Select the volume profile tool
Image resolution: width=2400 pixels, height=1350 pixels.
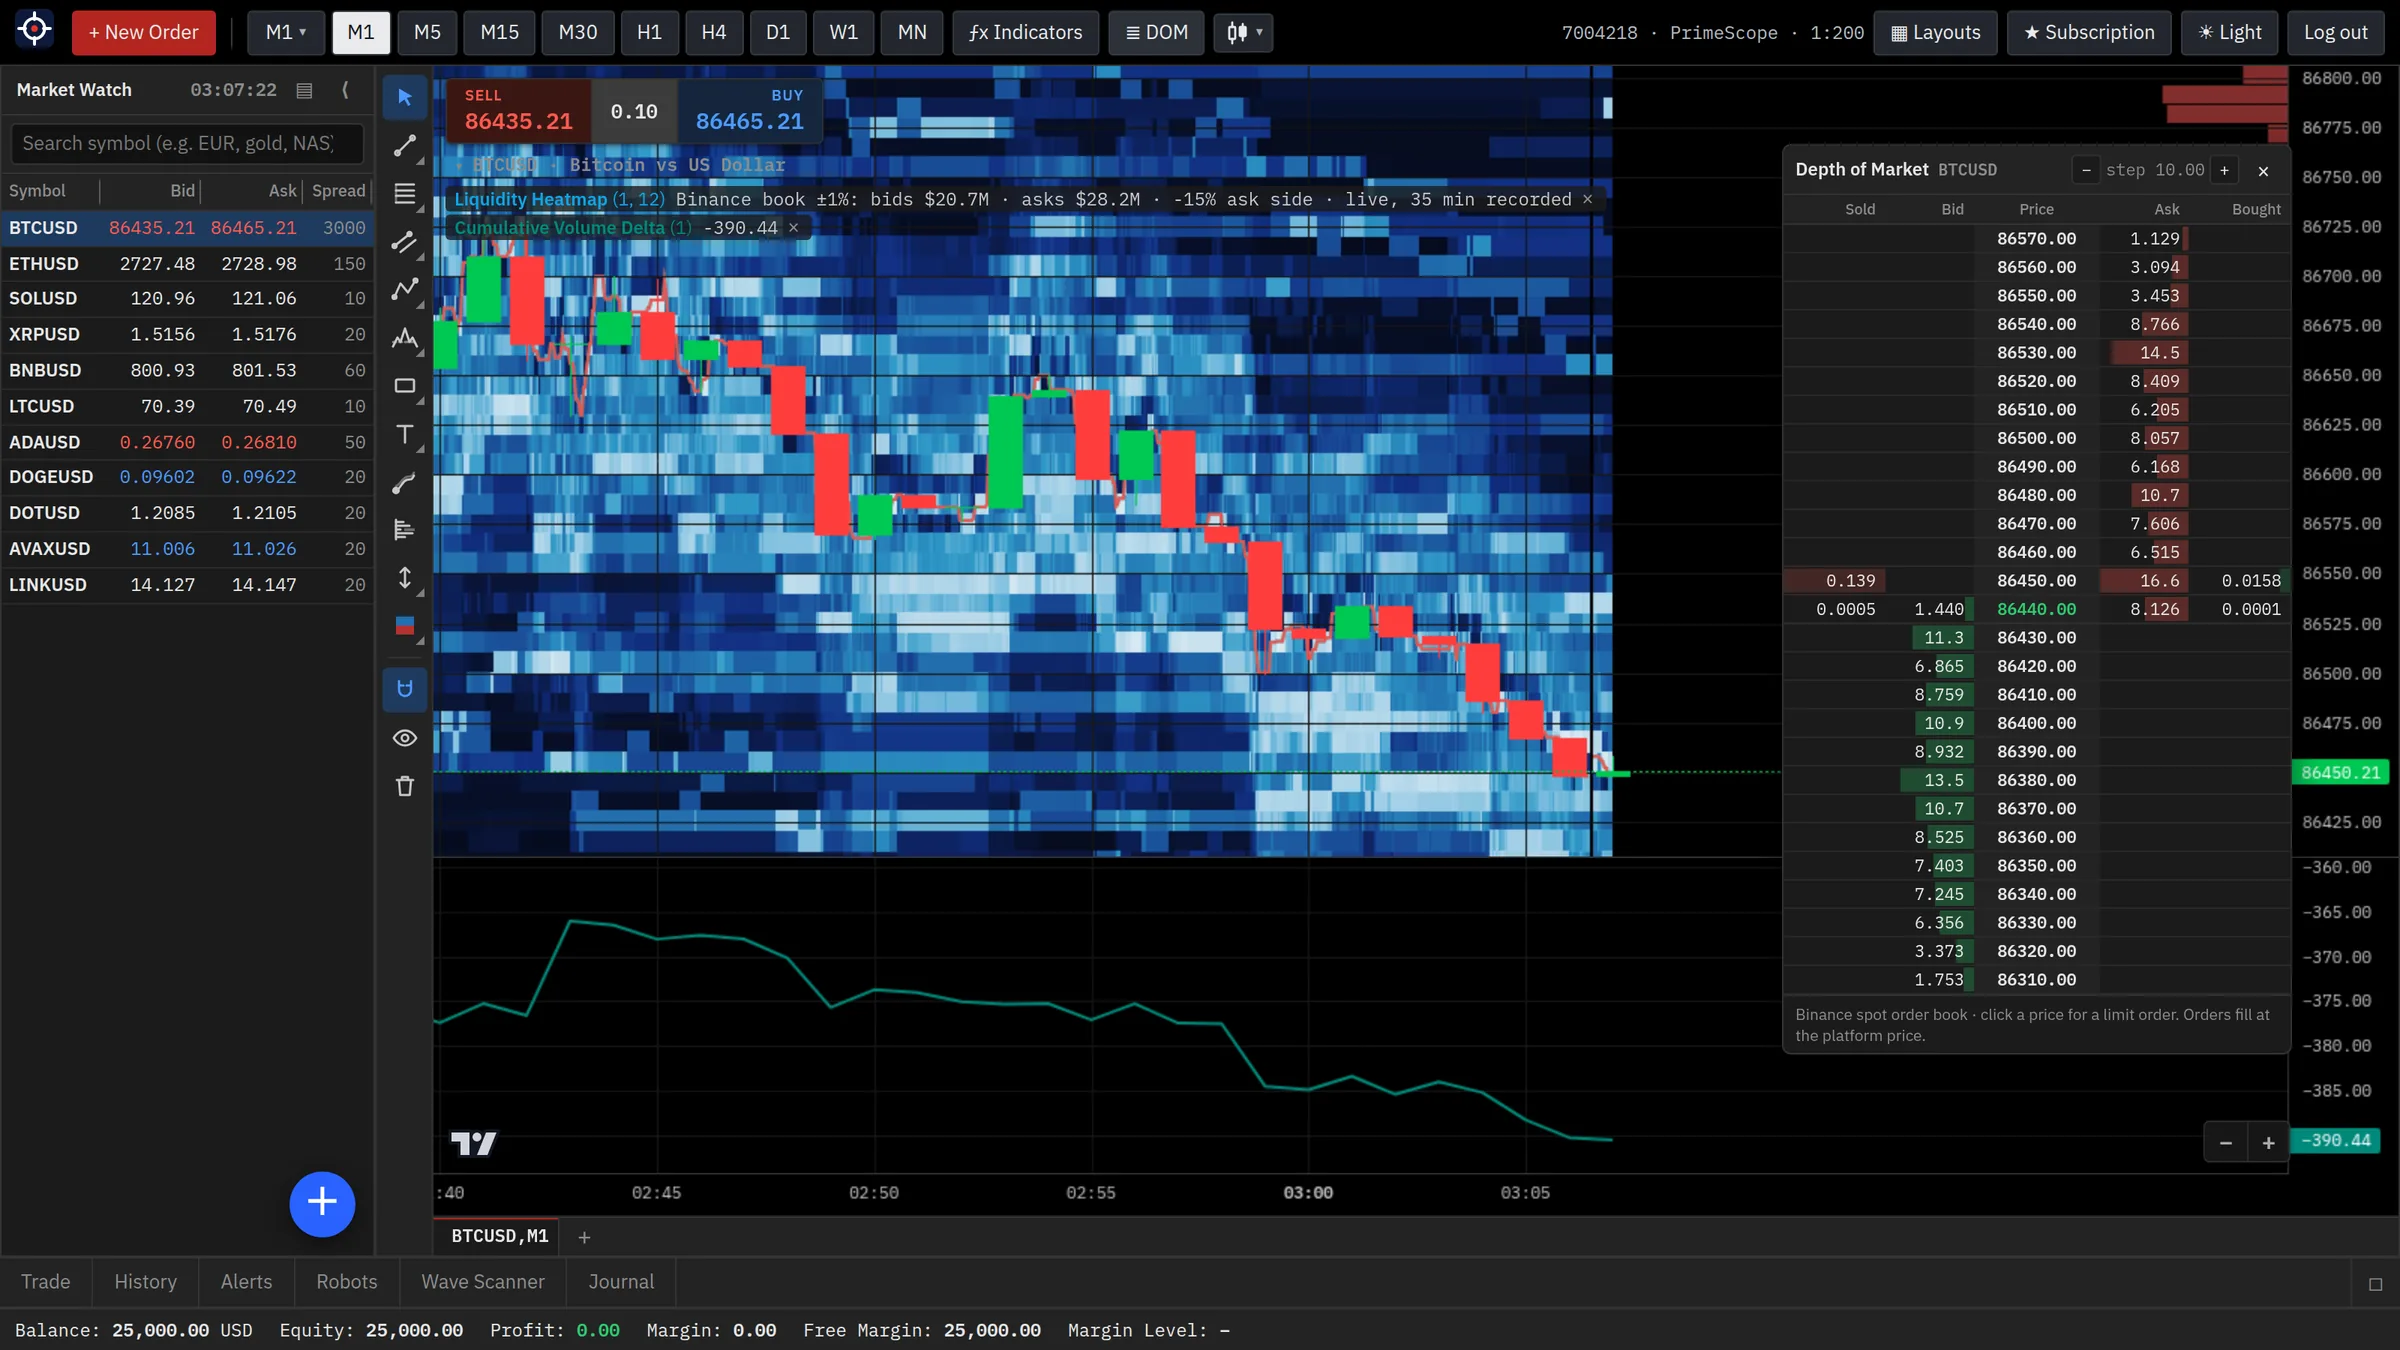click(x=404, y=530)
